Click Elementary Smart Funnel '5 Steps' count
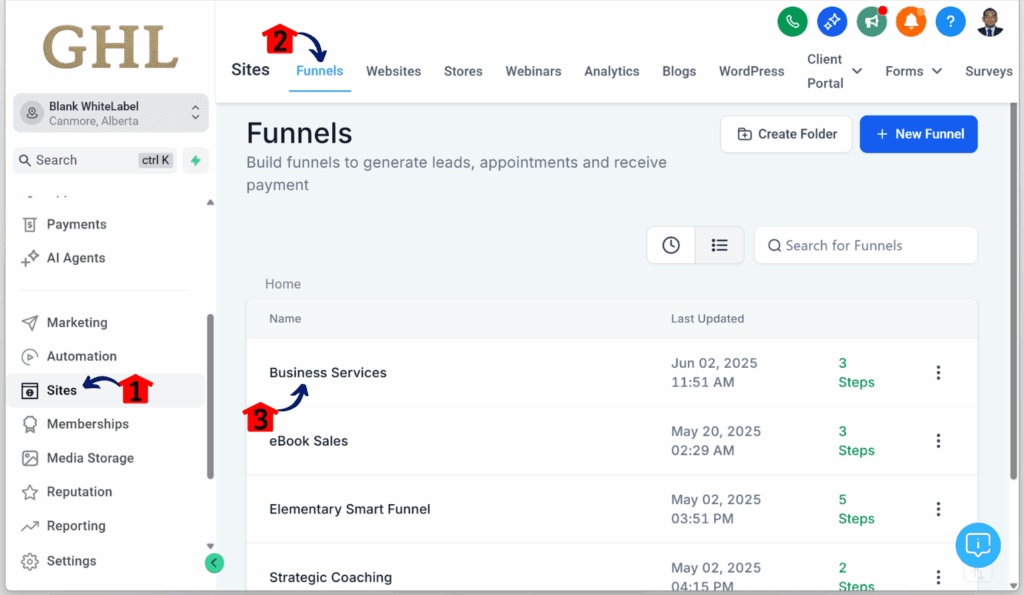 856,509
